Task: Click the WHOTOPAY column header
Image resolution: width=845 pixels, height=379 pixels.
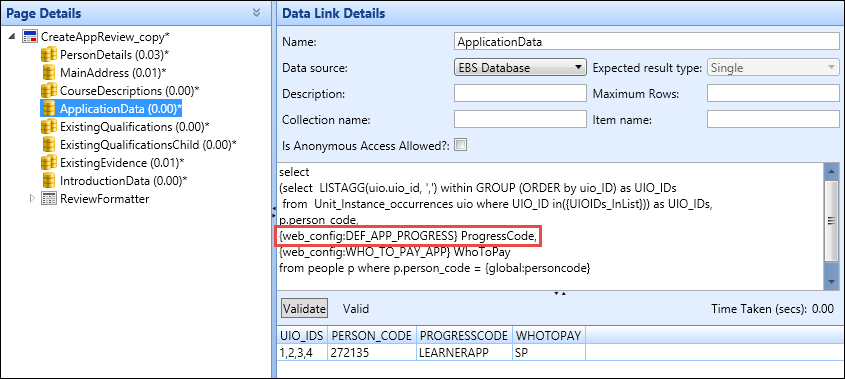Action: click(548, 335)
